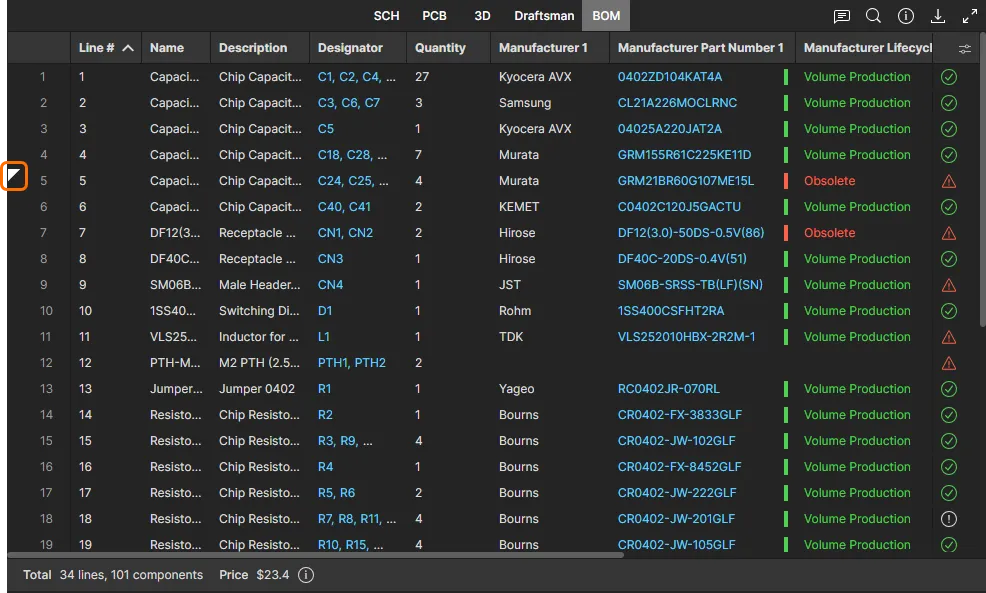Click the exclamation circle status on line 18
This screenshot has height=593, width=986.
point(949,519)
